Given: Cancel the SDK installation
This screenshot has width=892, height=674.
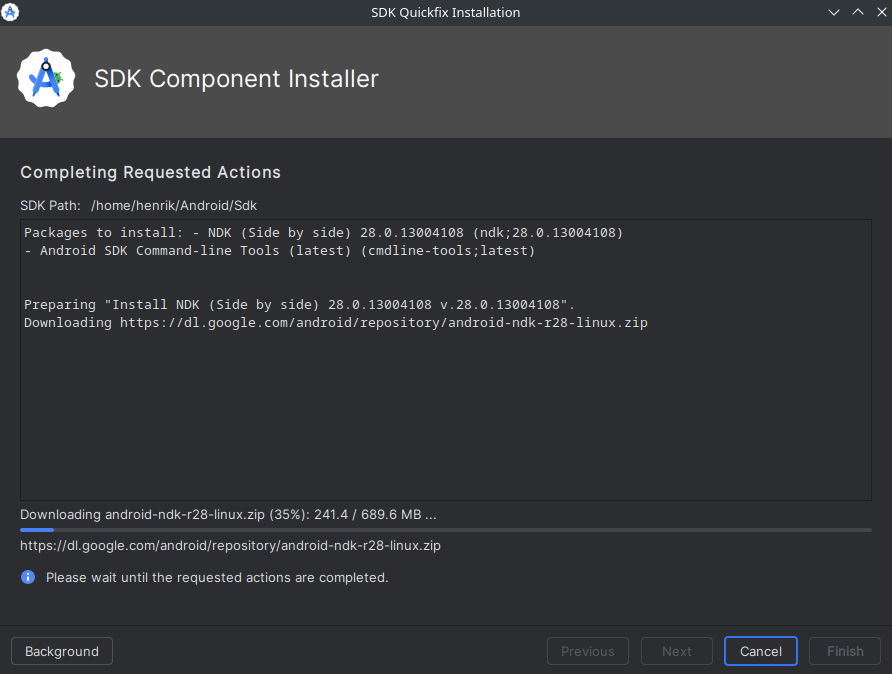Looking at the screenshot, I should 761,651.
